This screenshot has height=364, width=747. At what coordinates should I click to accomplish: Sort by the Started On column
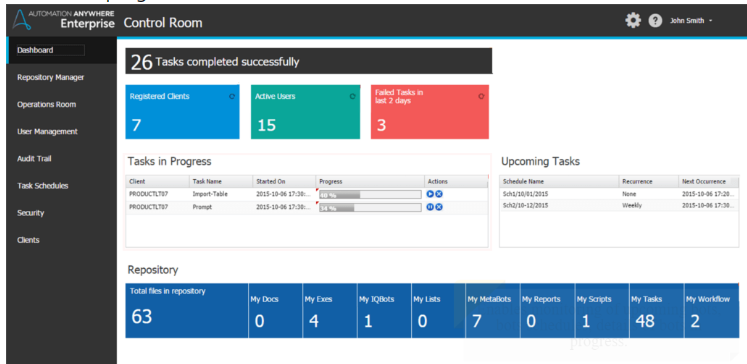[284, 182]
